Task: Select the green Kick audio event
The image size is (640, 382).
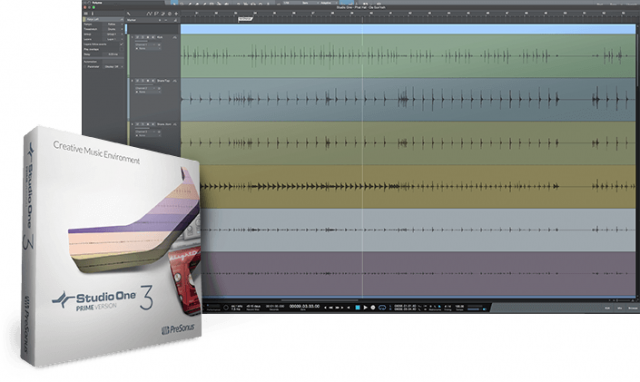Action: 408,56
